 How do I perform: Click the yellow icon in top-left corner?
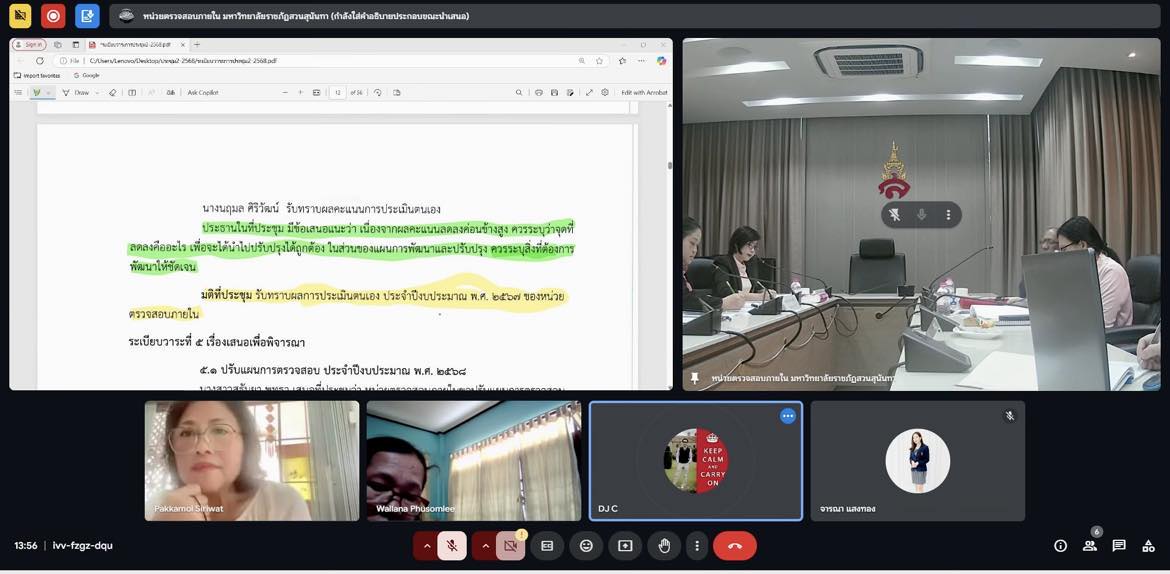tap(20, 16)
